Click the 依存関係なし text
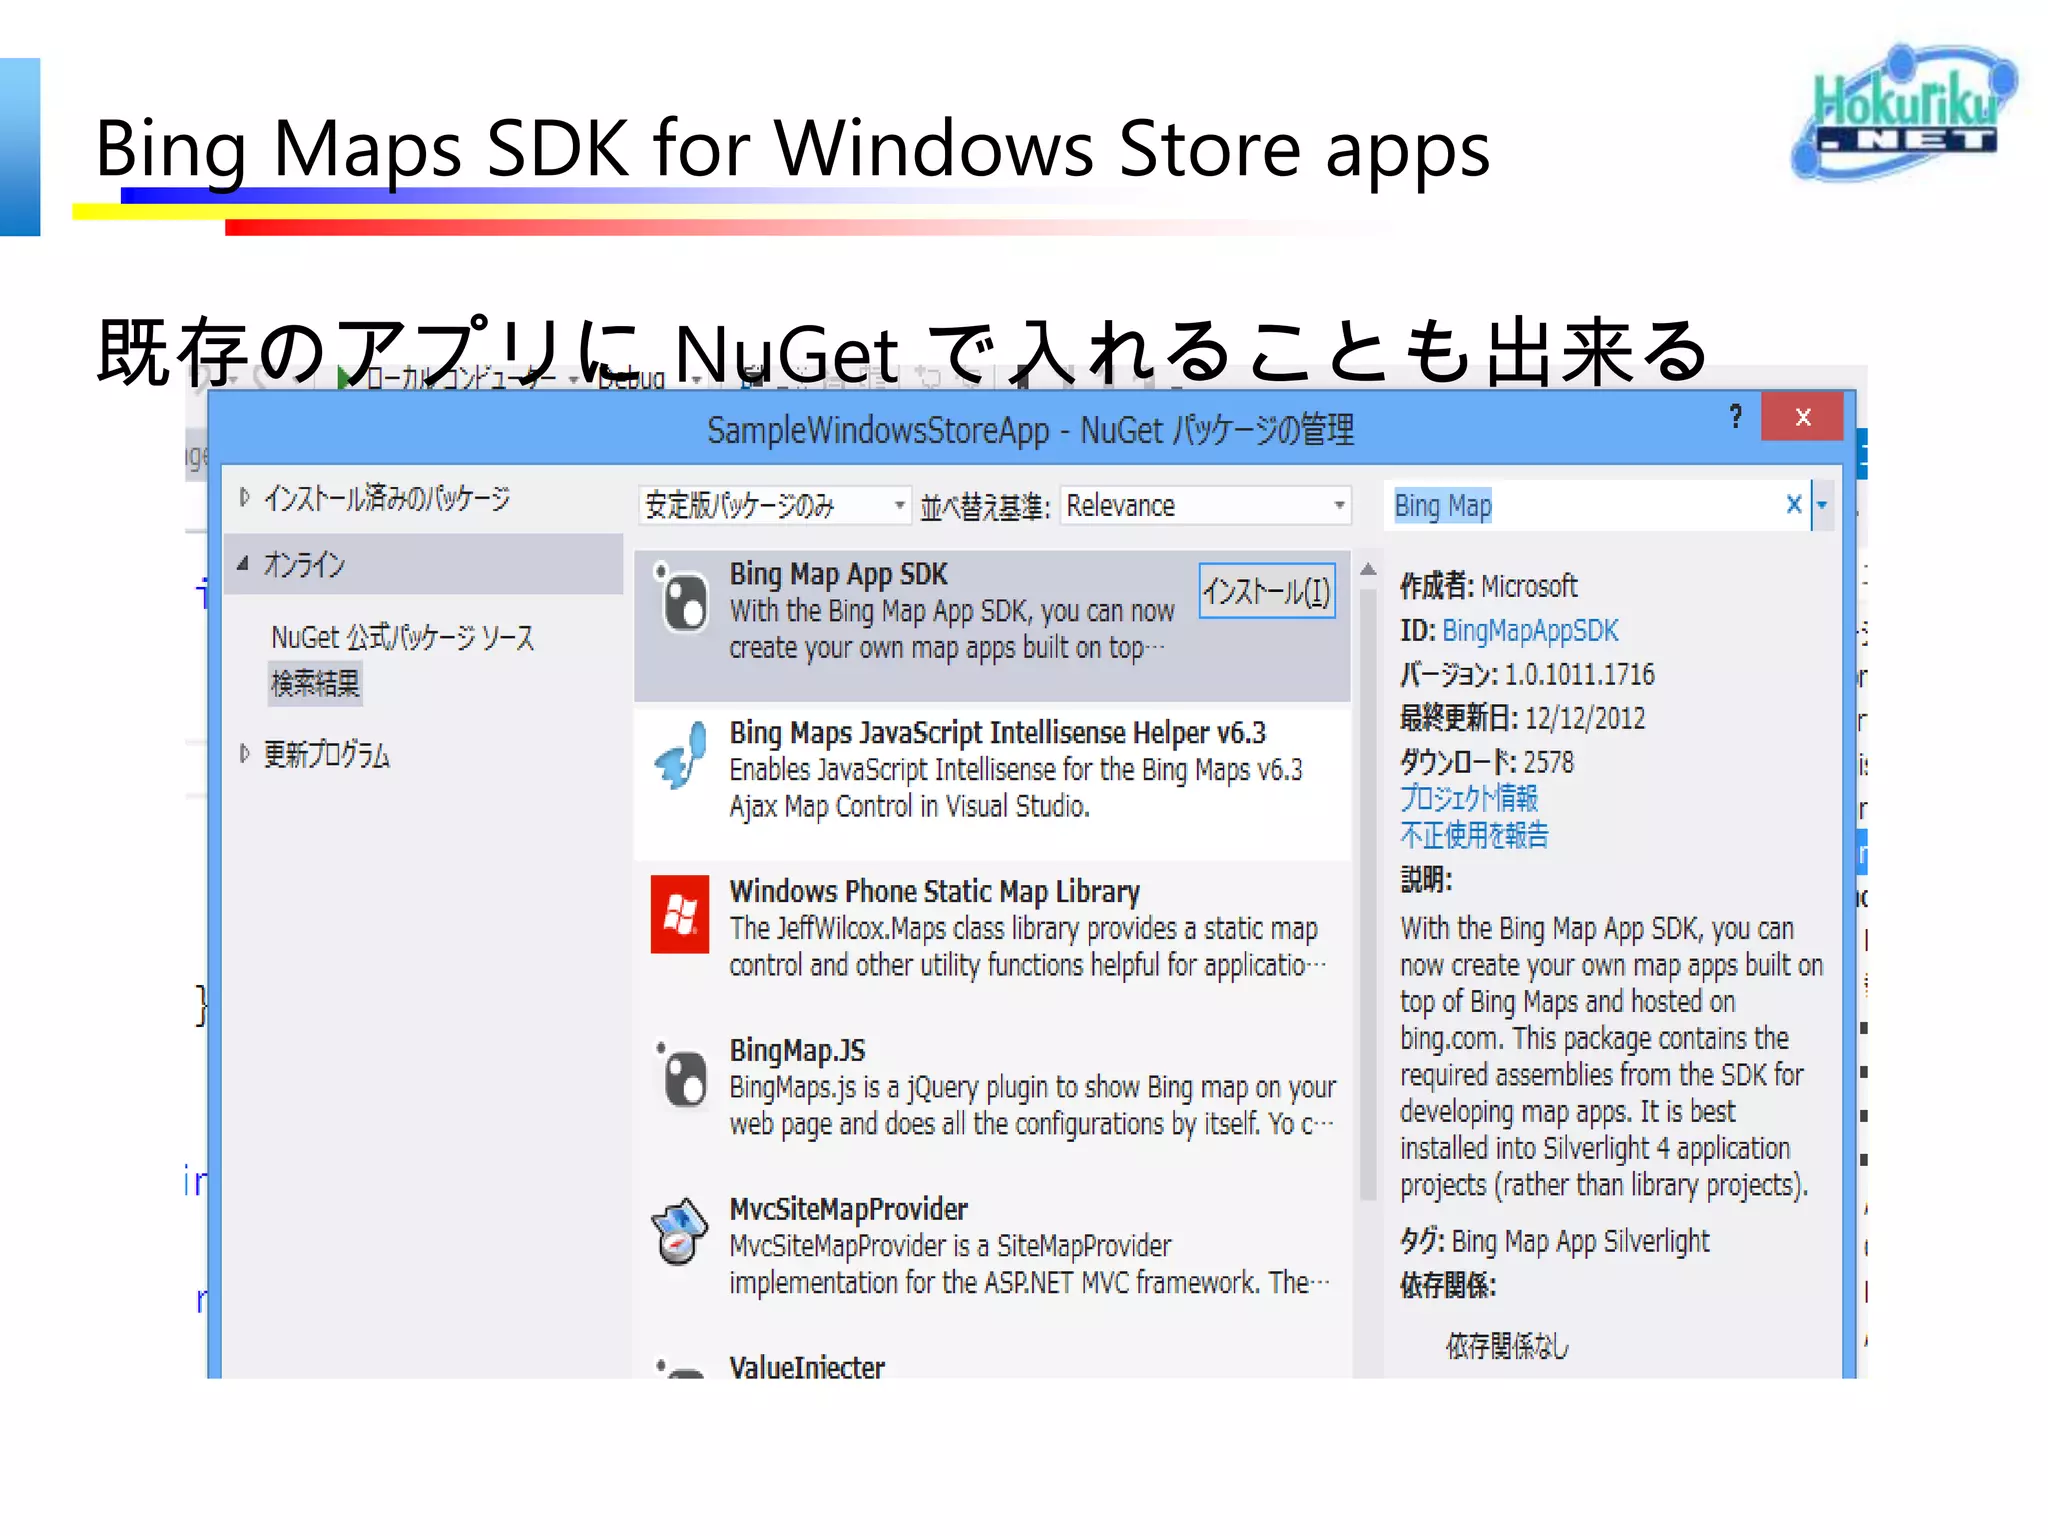 [1507, 1346]
